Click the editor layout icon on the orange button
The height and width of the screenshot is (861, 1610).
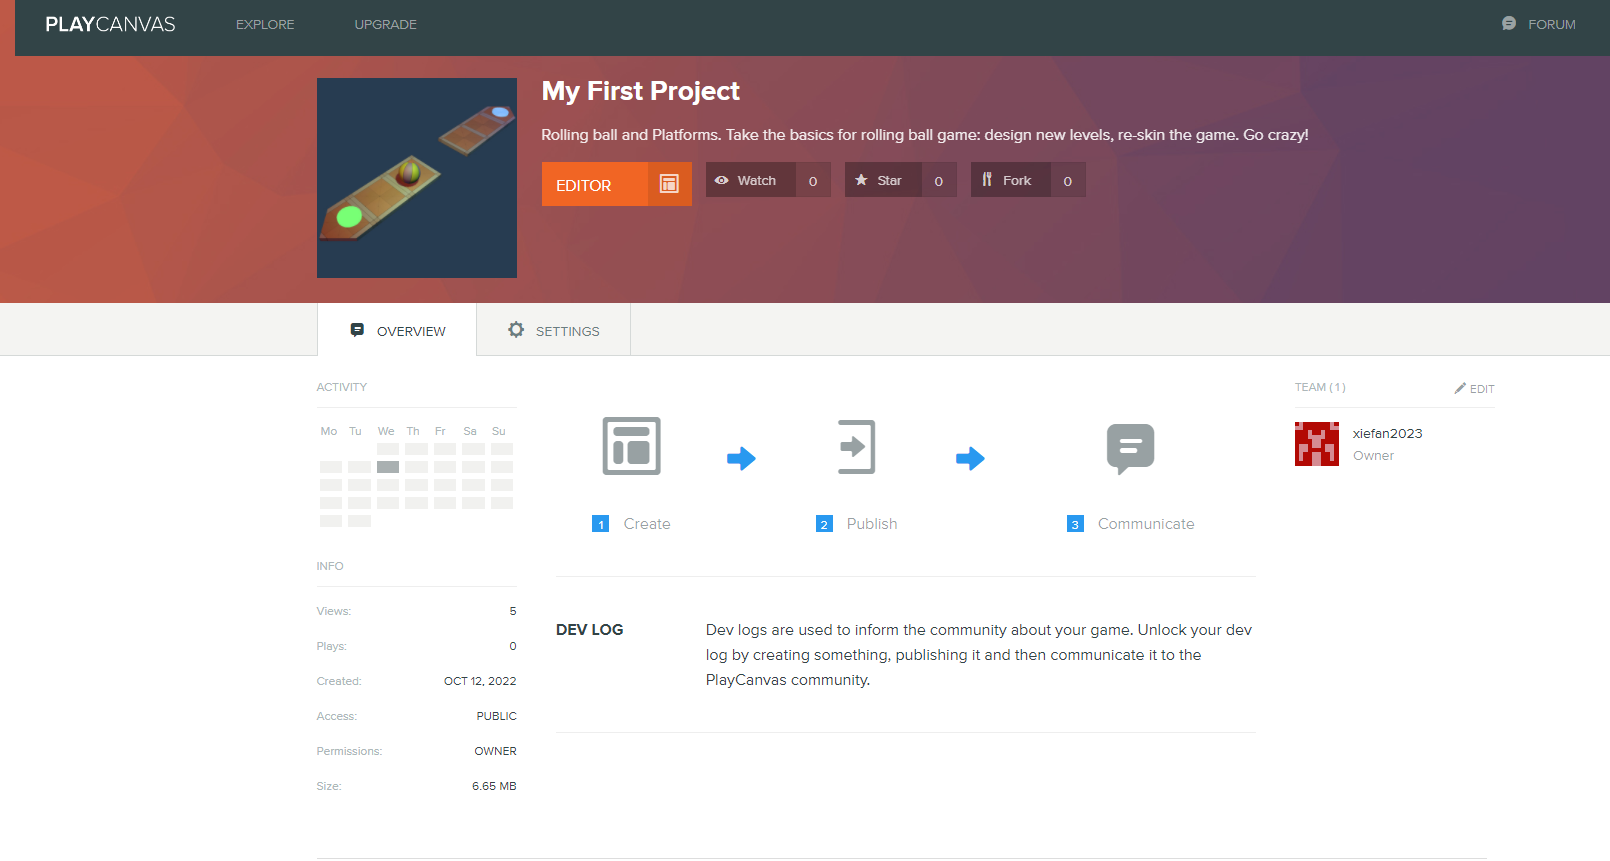pyautogui.click(x=669, y=184)
